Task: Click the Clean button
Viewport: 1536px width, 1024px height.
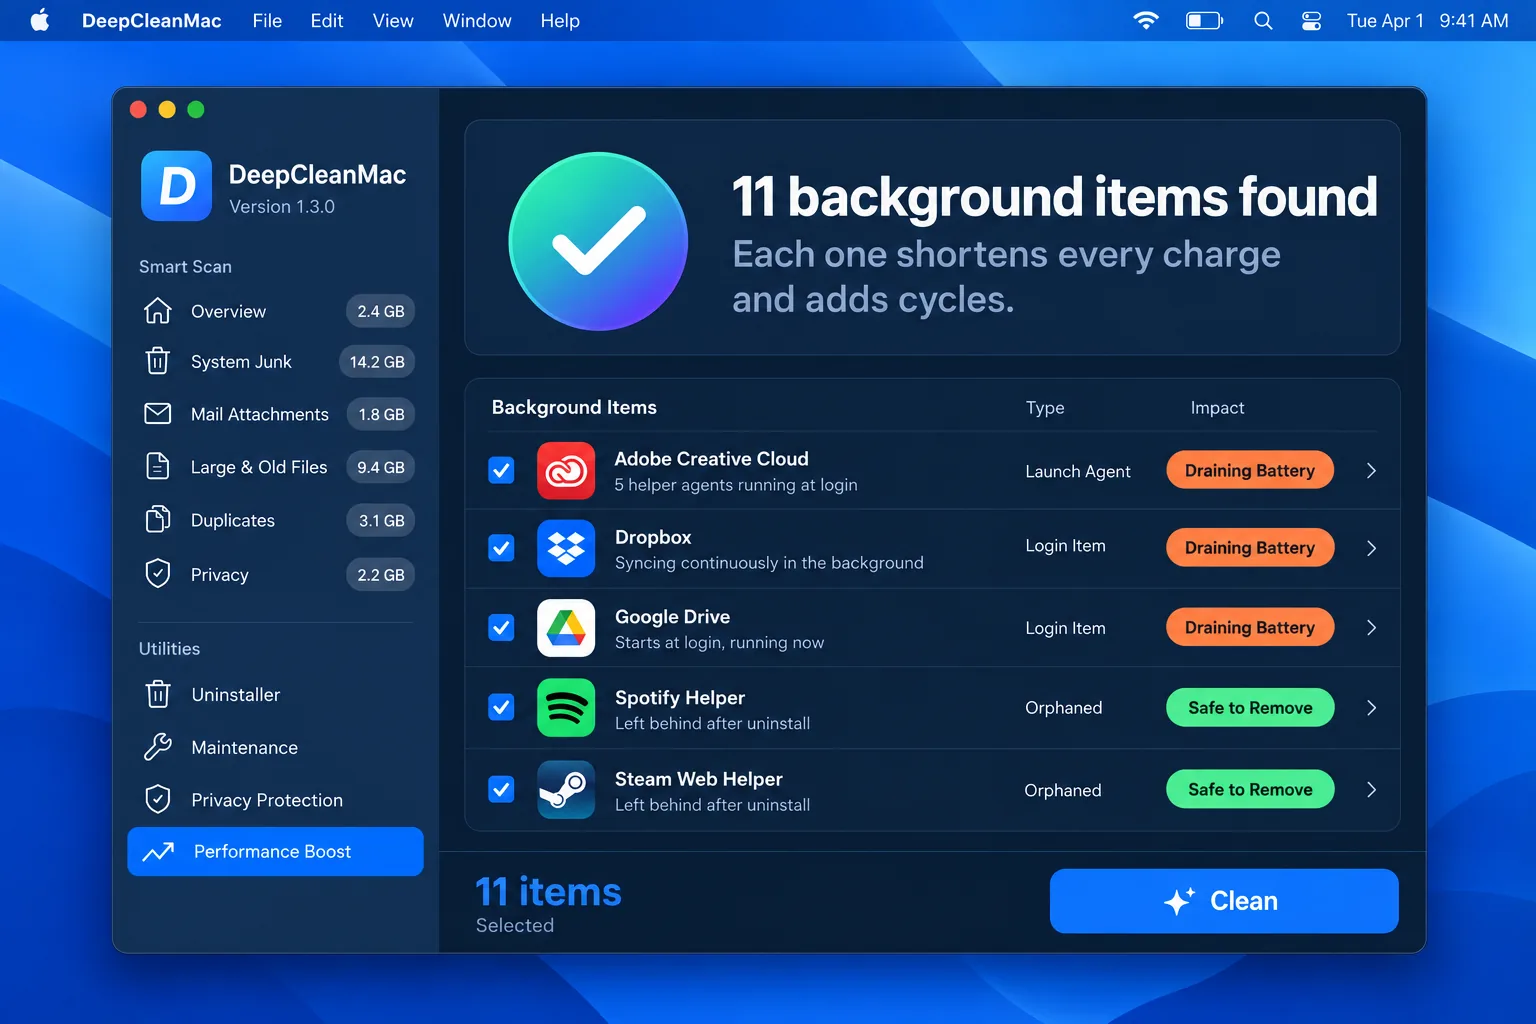Action: tap(1224, 901)
